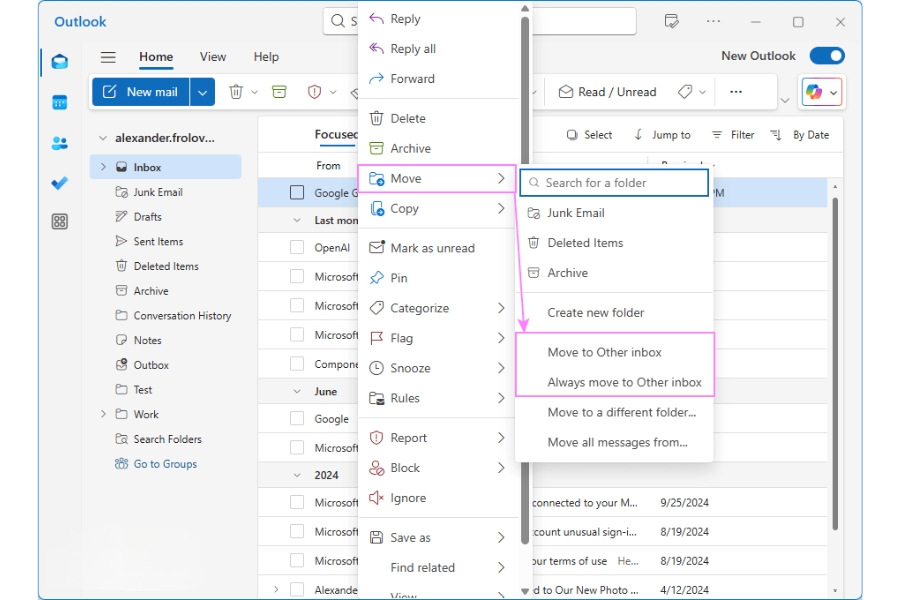The image size is (900, 600).
Task: Click the hamburger navigation menu icon
Action: [x=108, y=57]
